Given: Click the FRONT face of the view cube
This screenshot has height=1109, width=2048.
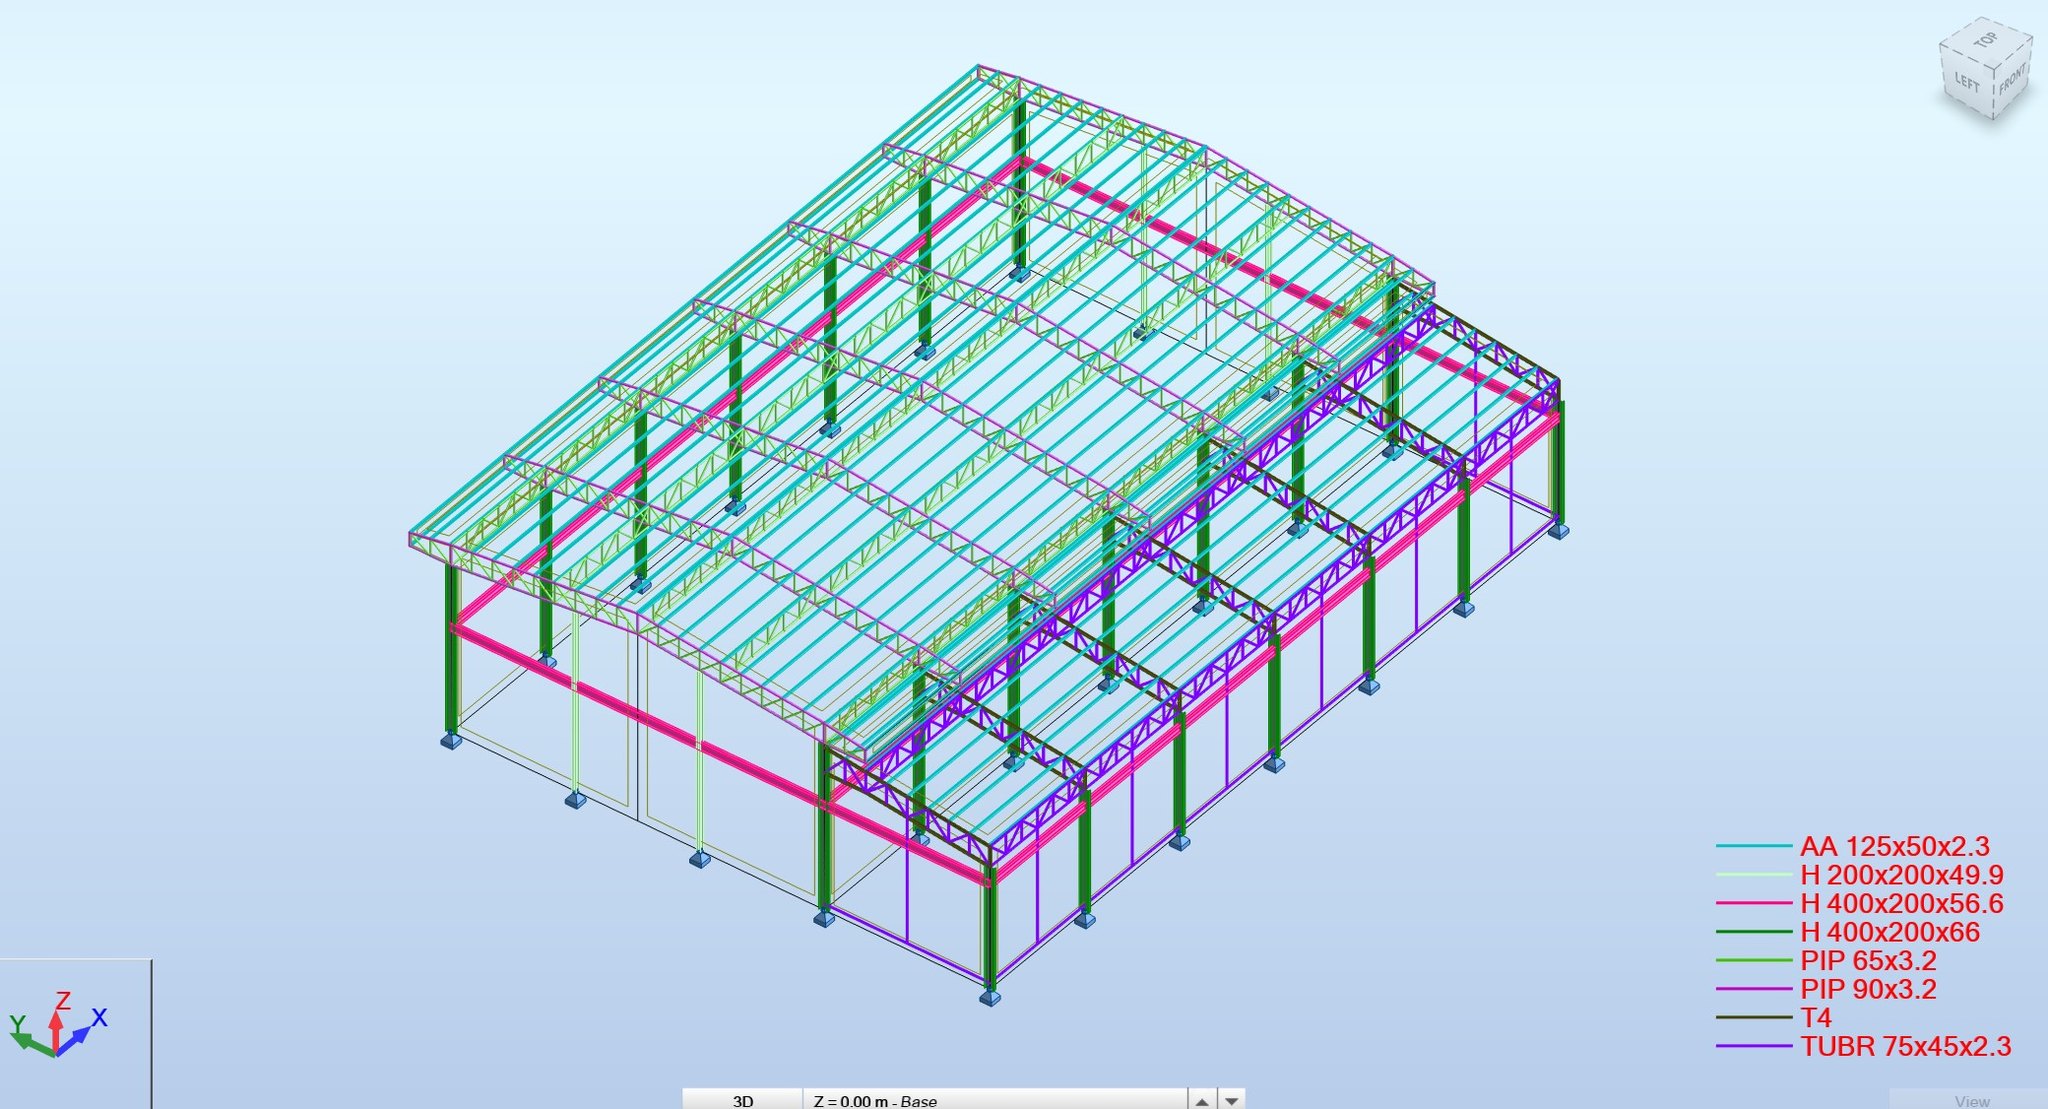Looking at the screenshot, I should pyautogui.click(x=2012, y=79).
